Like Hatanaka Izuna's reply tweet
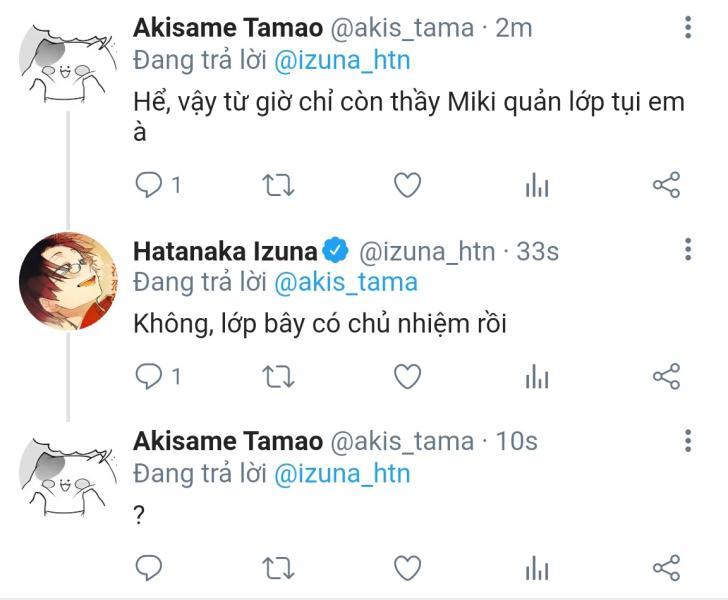728x600 pixels. point(406,376)
